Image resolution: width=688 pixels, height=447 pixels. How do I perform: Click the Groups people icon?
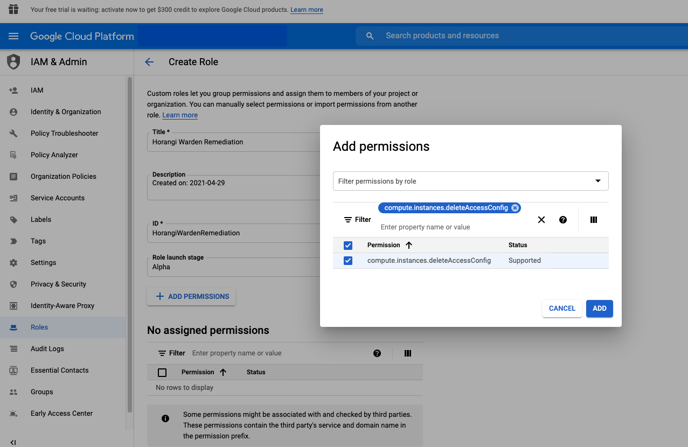(14, 392)
